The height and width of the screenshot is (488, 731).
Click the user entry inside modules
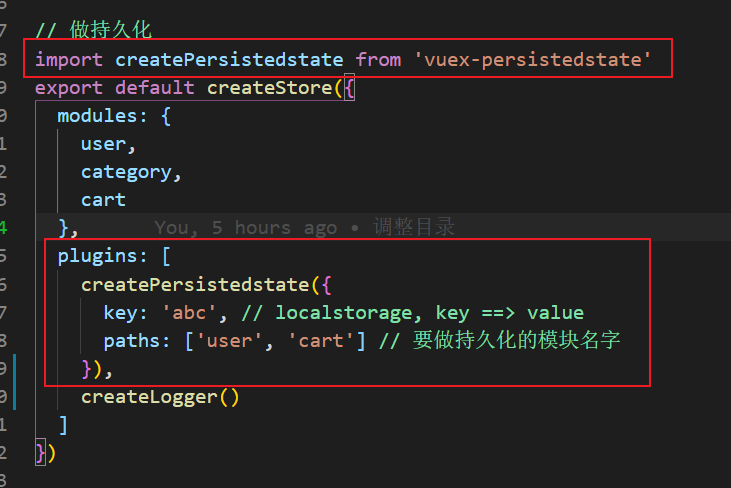(x=103, y=144)
